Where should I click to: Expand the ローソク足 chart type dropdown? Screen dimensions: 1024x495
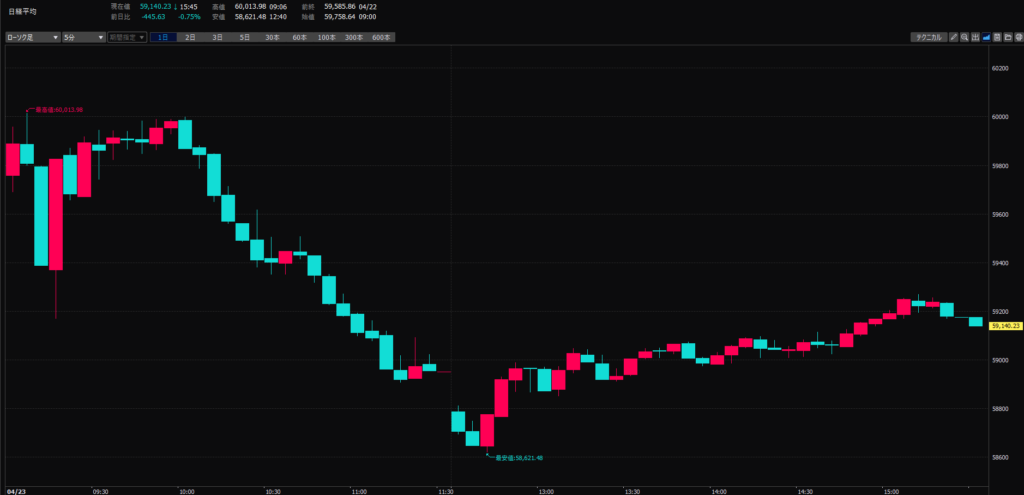click(33, 37)
